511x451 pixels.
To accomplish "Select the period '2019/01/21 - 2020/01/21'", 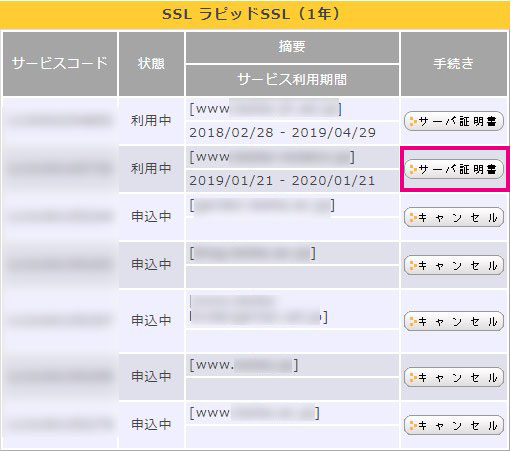I will [x=282, y=181].
